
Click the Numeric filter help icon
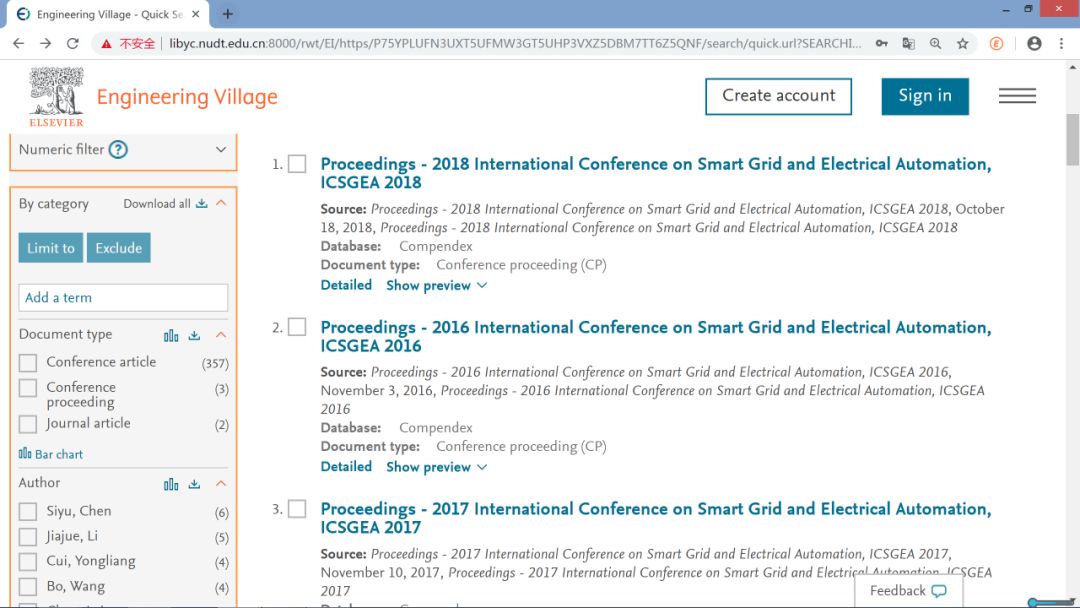[118, 150]
